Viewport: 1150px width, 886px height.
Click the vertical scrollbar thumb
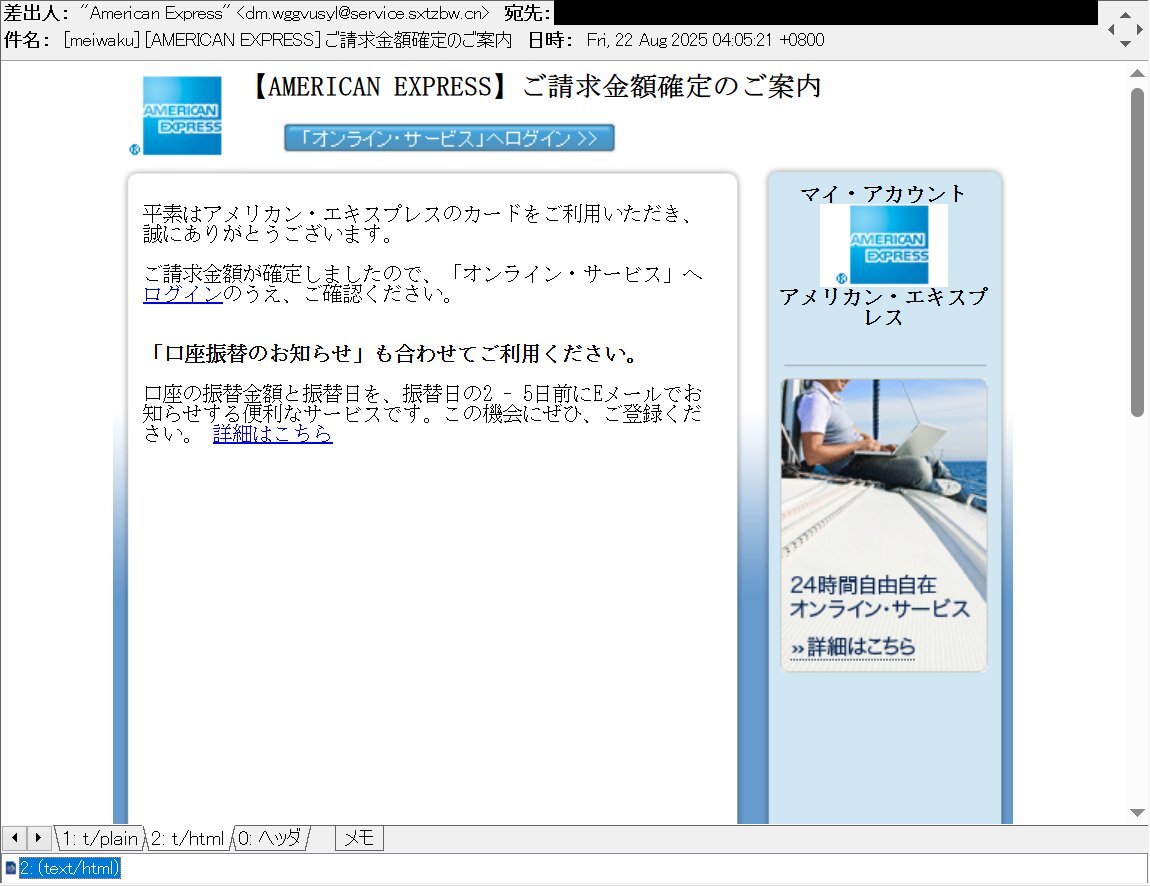tap(1138, 252)
